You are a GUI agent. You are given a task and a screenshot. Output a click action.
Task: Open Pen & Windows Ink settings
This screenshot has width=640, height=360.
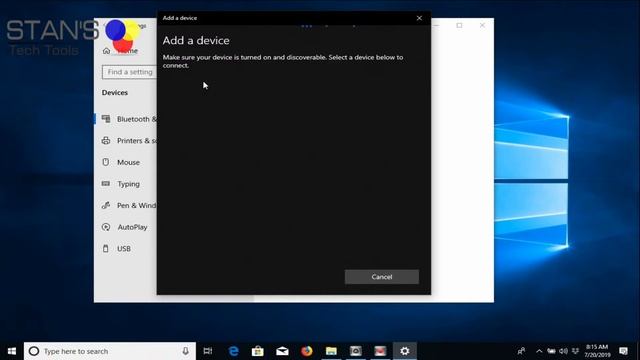tap(136, 205)
